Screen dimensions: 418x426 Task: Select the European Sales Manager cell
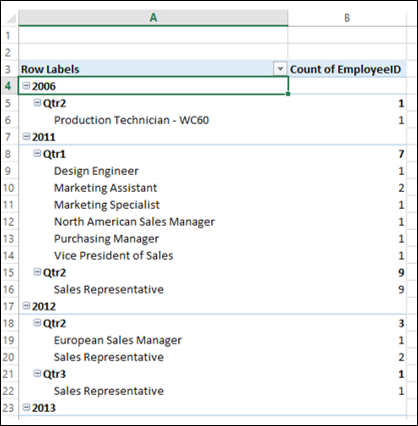click(x=153, y=340)
